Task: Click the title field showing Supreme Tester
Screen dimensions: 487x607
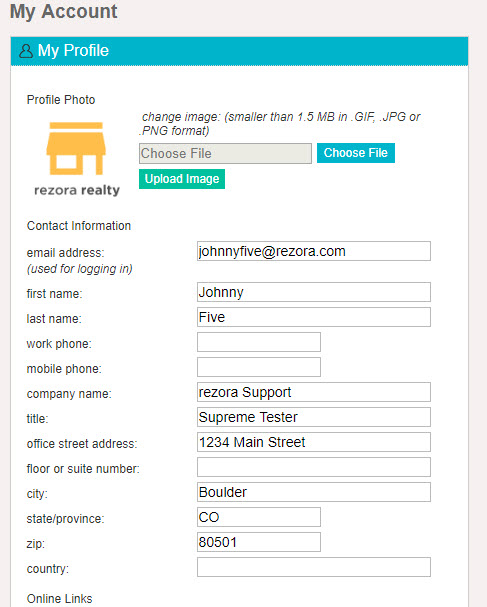Action: 314,417
